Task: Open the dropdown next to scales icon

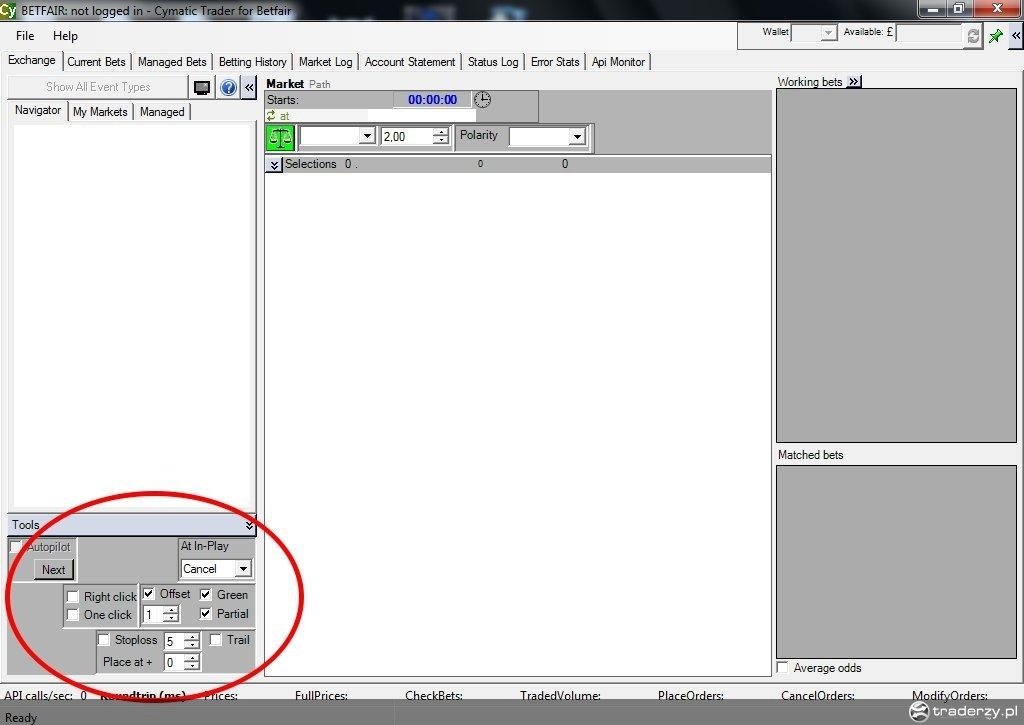Action: tap(367, 137)
